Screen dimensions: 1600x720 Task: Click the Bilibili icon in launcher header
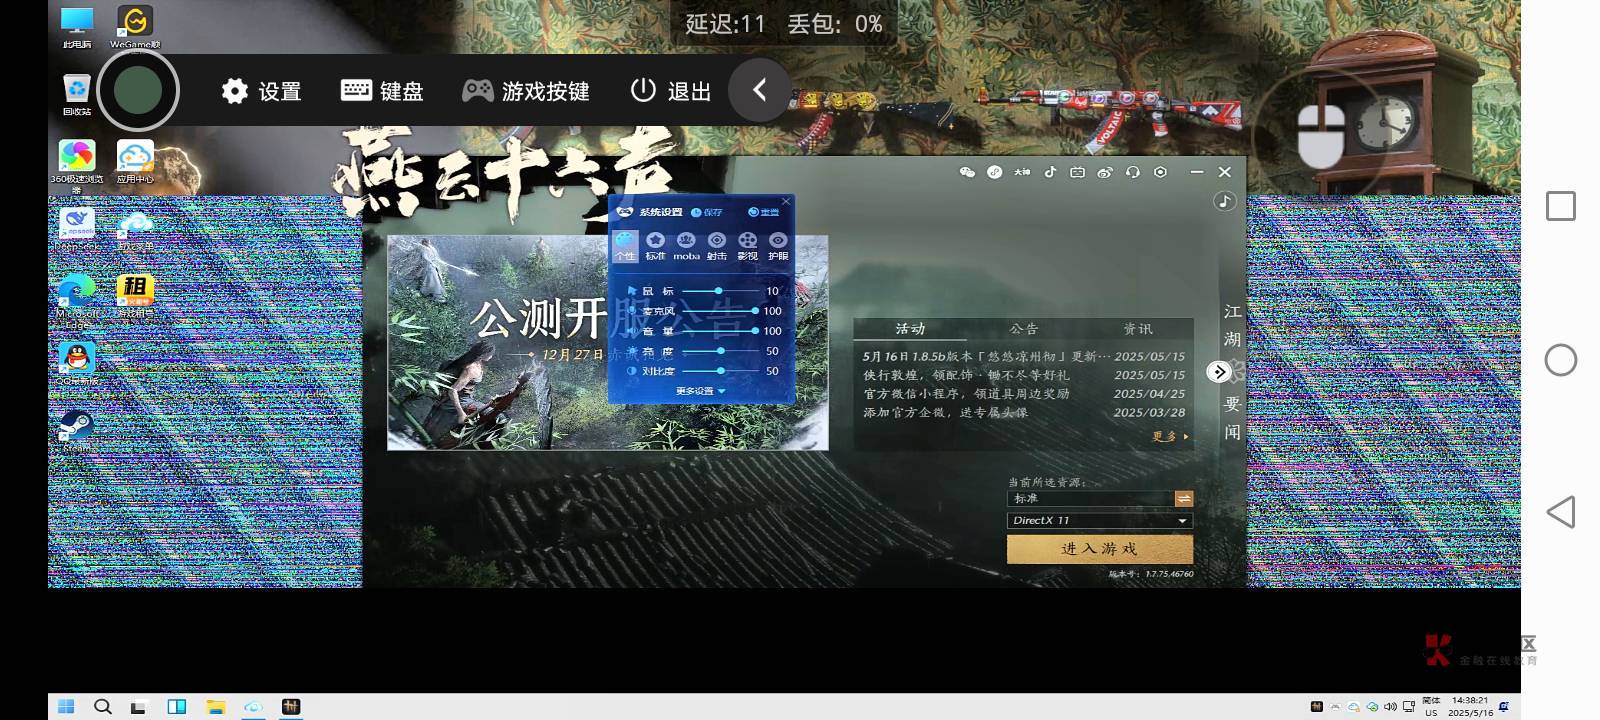coord(1077,172)
